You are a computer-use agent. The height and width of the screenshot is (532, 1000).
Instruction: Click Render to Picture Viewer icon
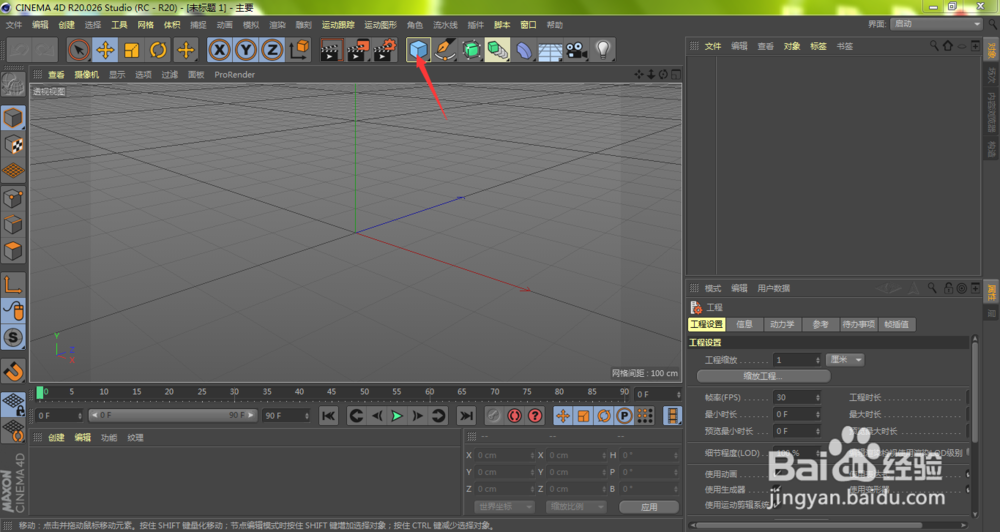tap(358, 50)
